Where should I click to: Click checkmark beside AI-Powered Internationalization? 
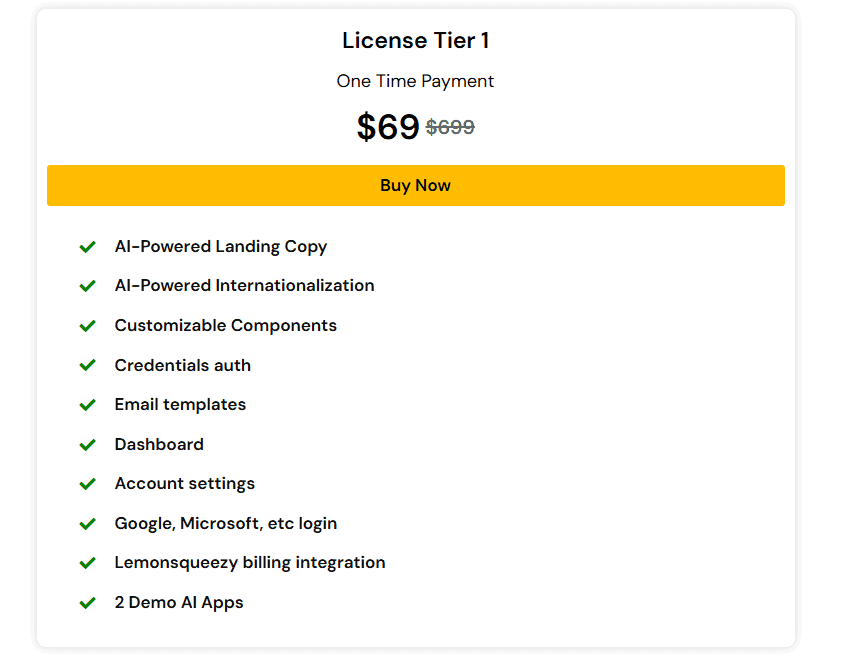pos(88,286)
